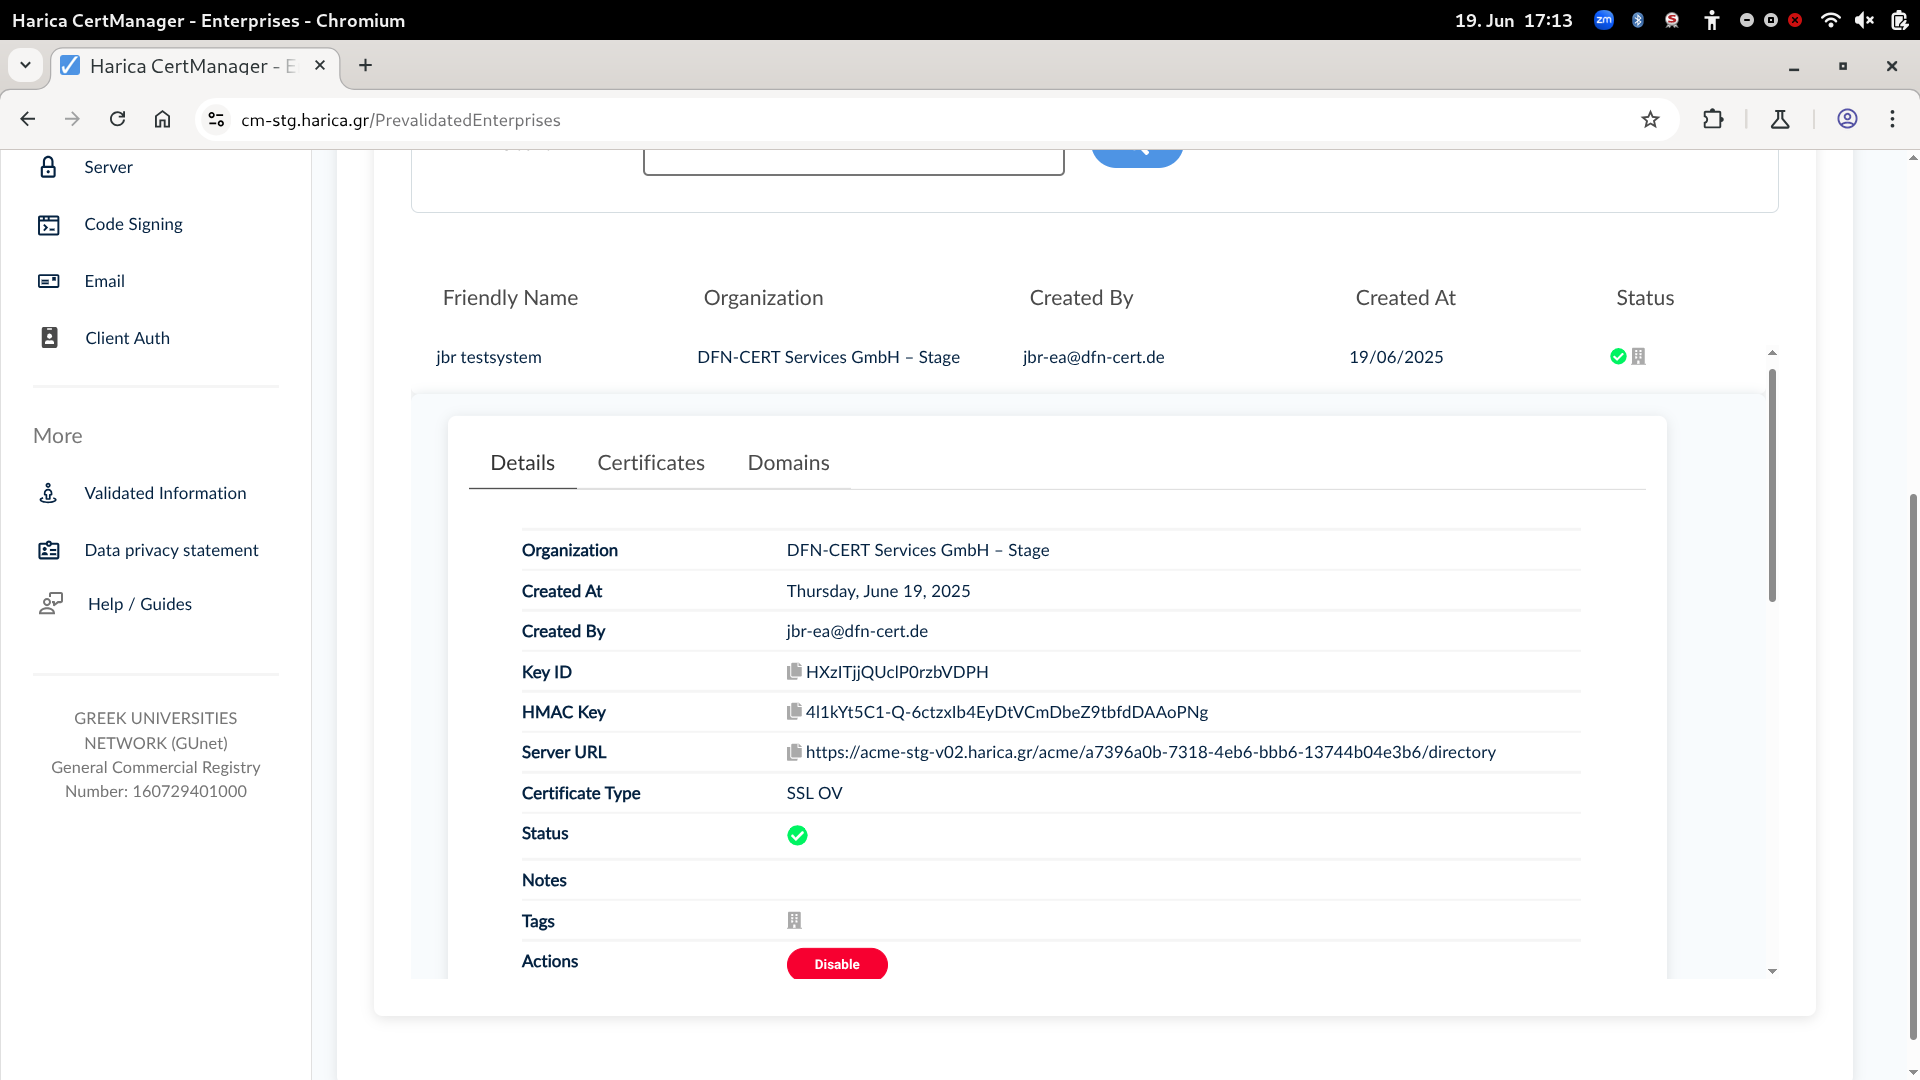
Task: Click inner panel scroll down arrow
Action: [1772, 971]
